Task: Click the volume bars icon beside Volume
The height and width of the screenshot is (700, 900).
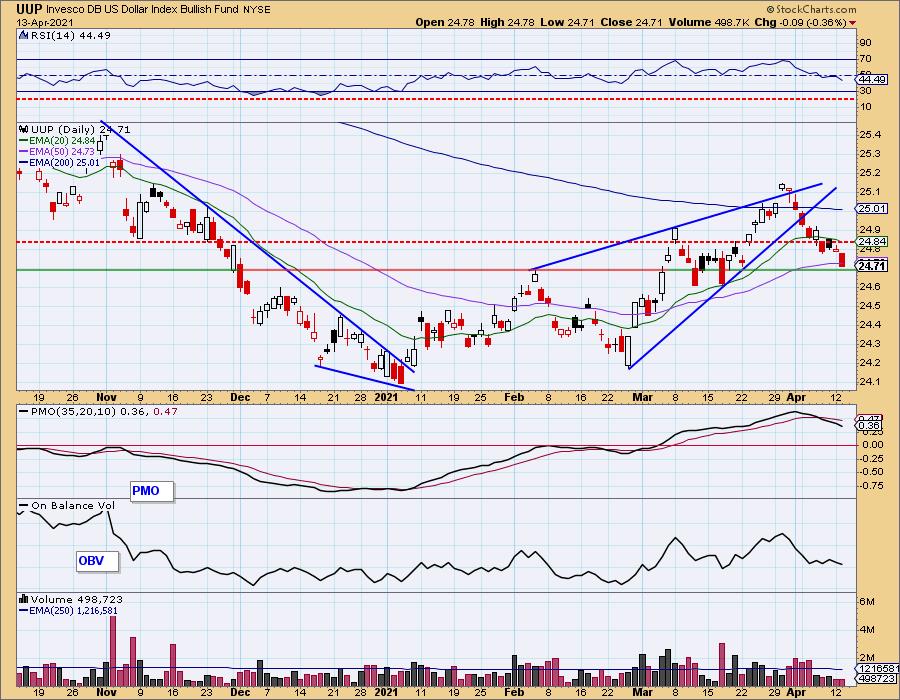Action: click(x=24, y=599)
